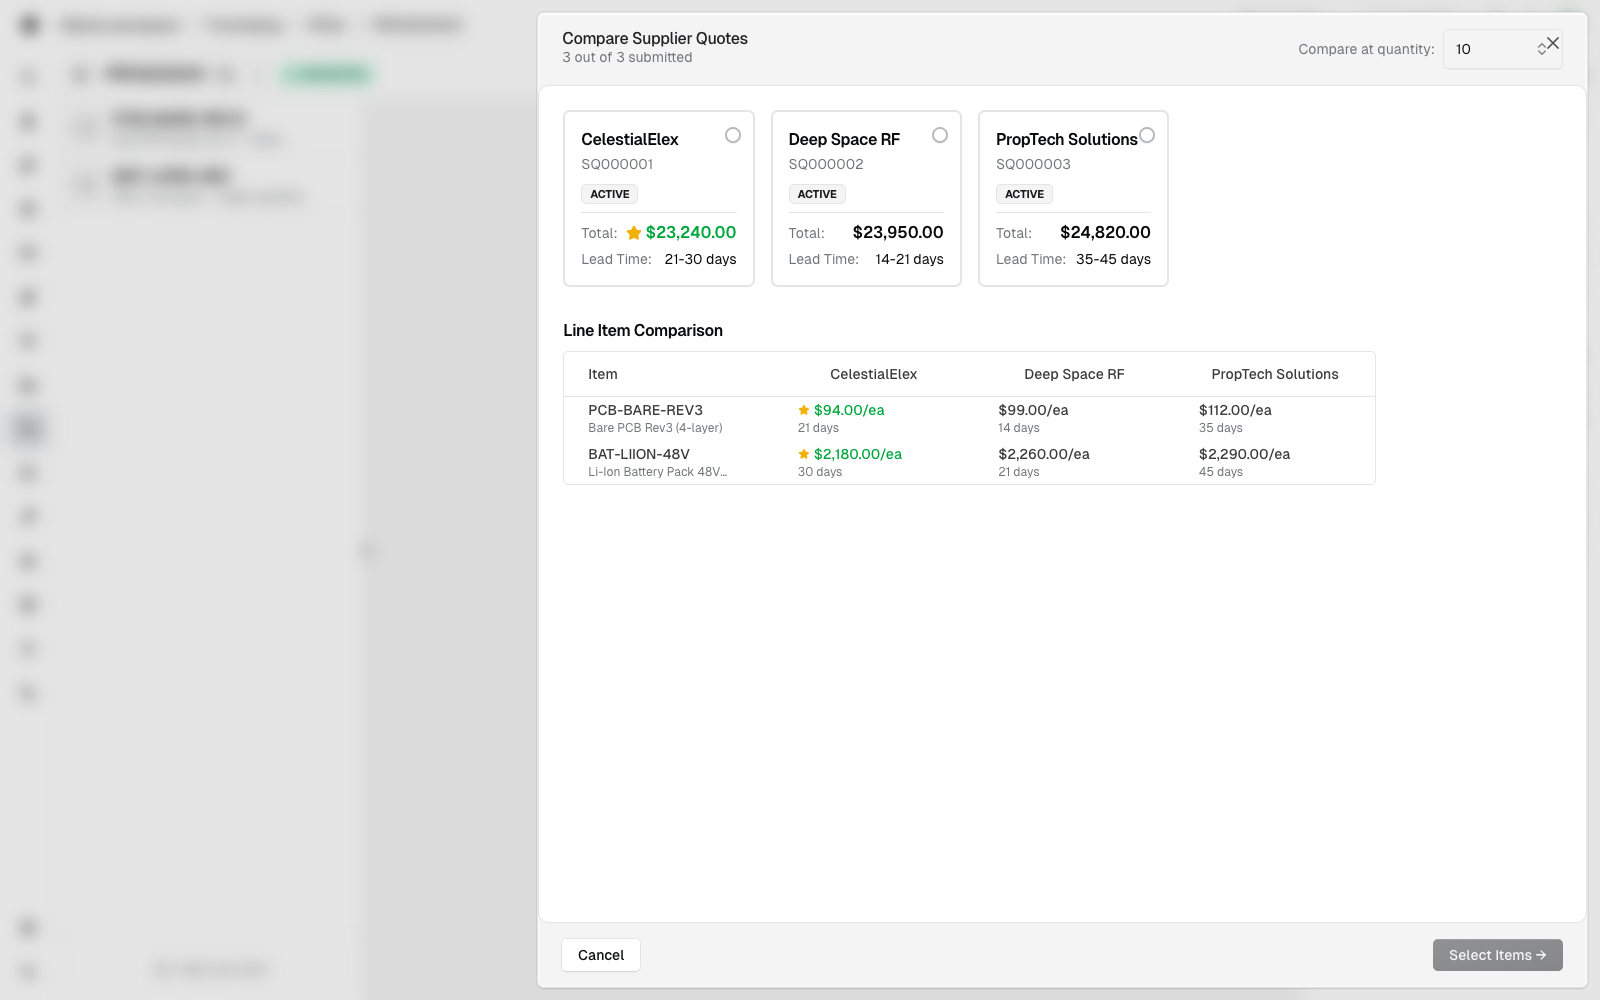Click the arrow icon in Select Items button
The width and height of the screenshot is (1600, 1000).
[x=1541, y=955]
